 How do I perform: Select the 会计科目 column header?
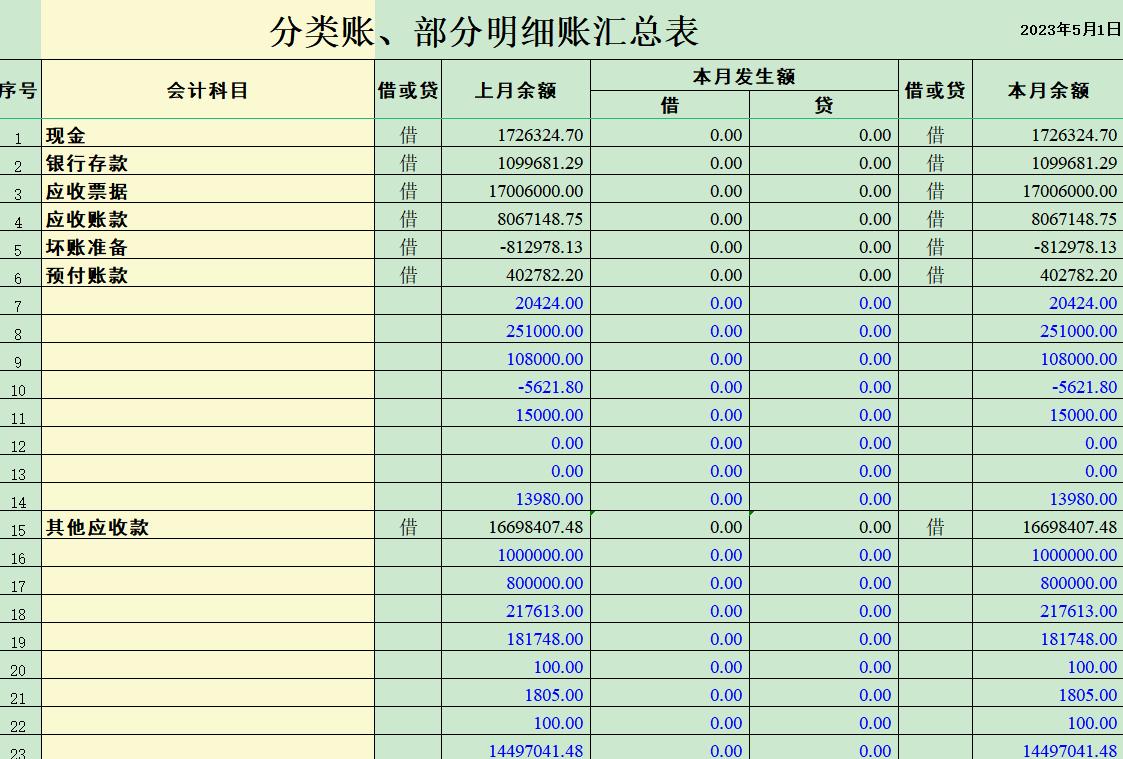pos(205,89)
